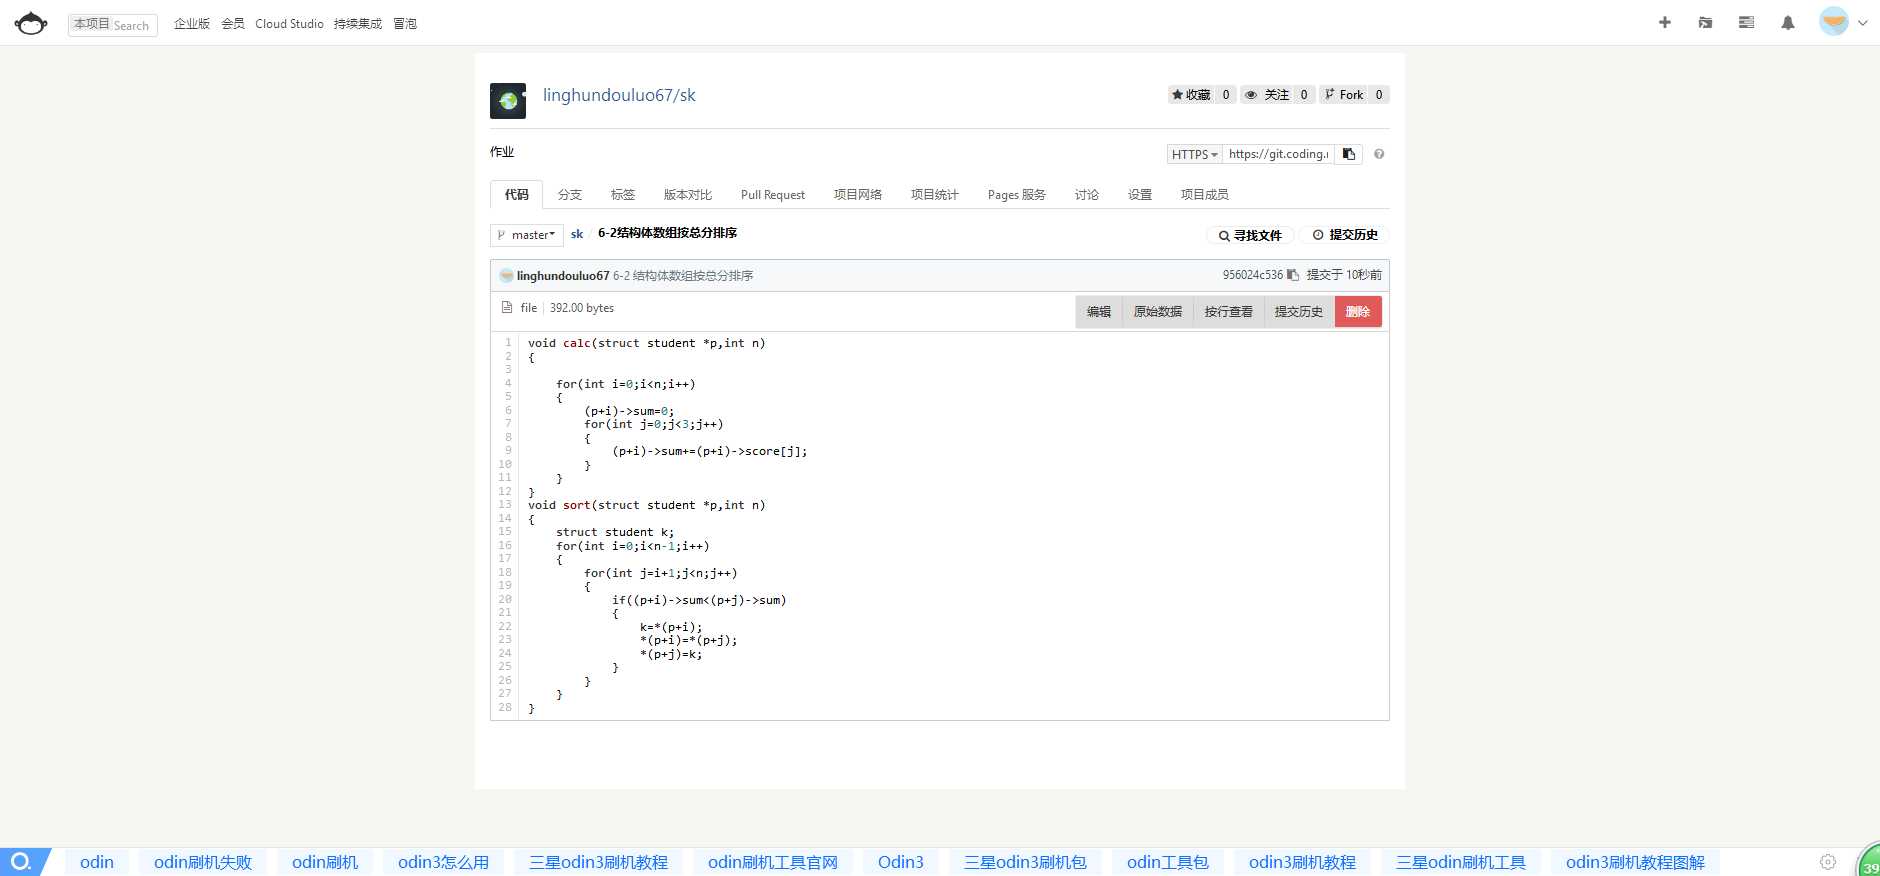Image resolution: width=1880 pixels, height=876 pixels.
Task: Click 按行查看 blame button
Action: click(x=1229, y=312)
